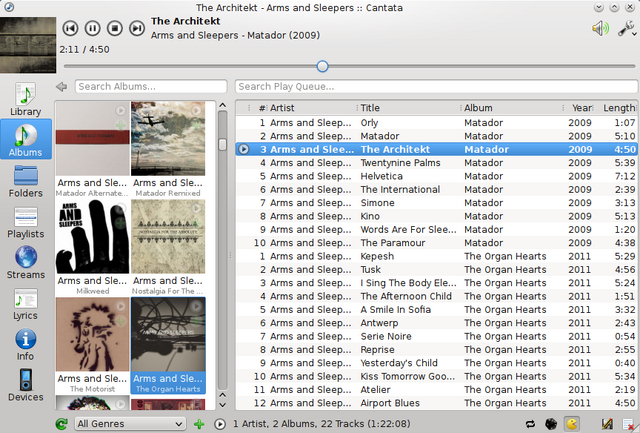This screenshot has height=433, width=640.
Task: Select the playing track 'The Architekt'
Action: [x=436, y=149]
